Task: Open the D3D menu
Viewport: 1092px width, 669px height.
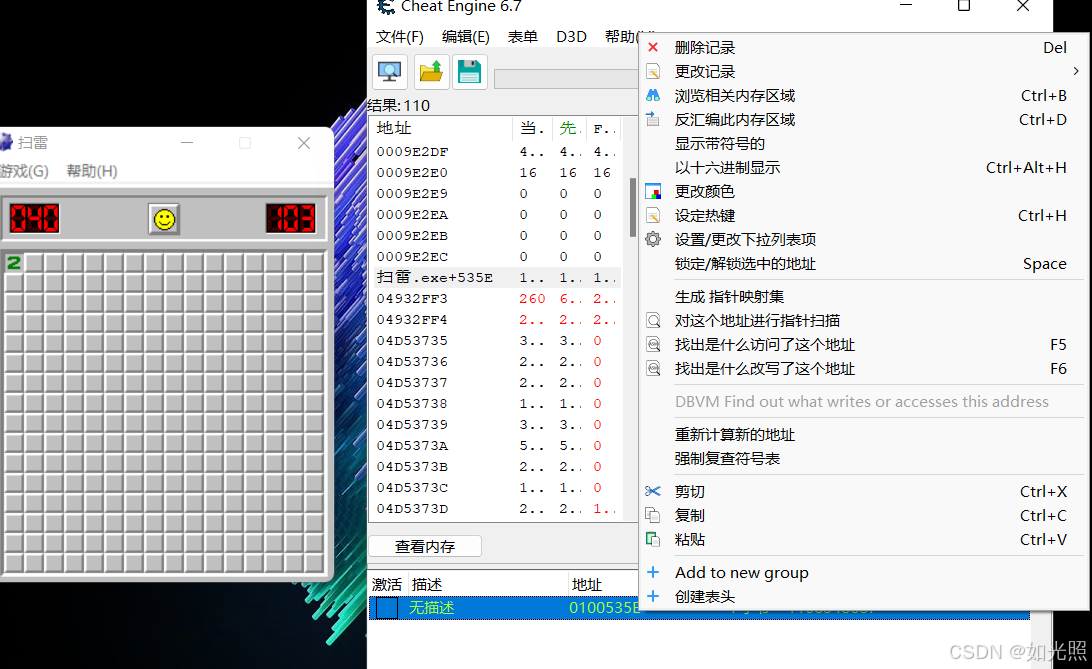Action: click(571, 37)
